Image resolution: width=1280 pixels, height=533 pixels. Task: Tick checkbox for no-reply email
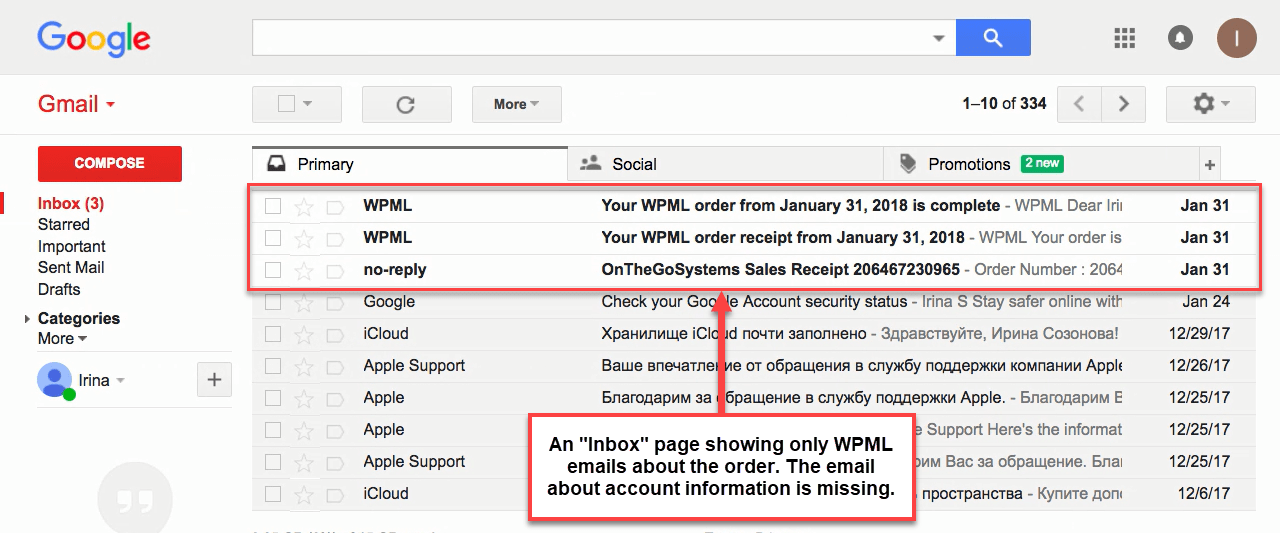pos(273,270)
